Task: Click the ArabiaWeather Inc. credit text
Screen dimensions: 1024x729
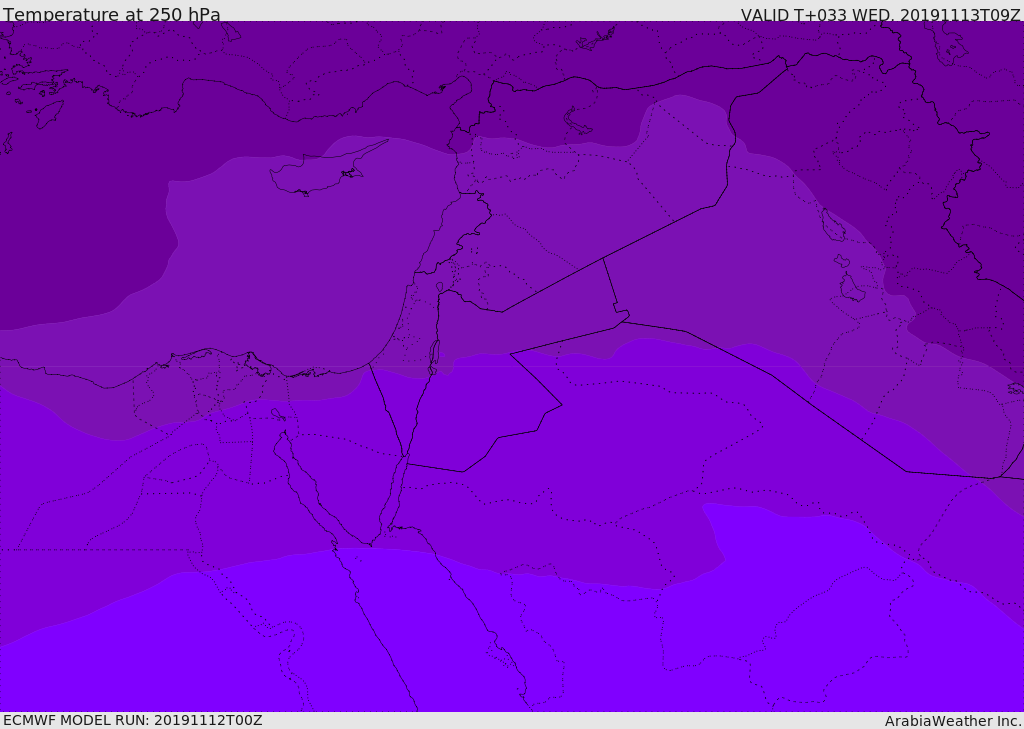Action: pyautogui.click(x=953, y=721)
